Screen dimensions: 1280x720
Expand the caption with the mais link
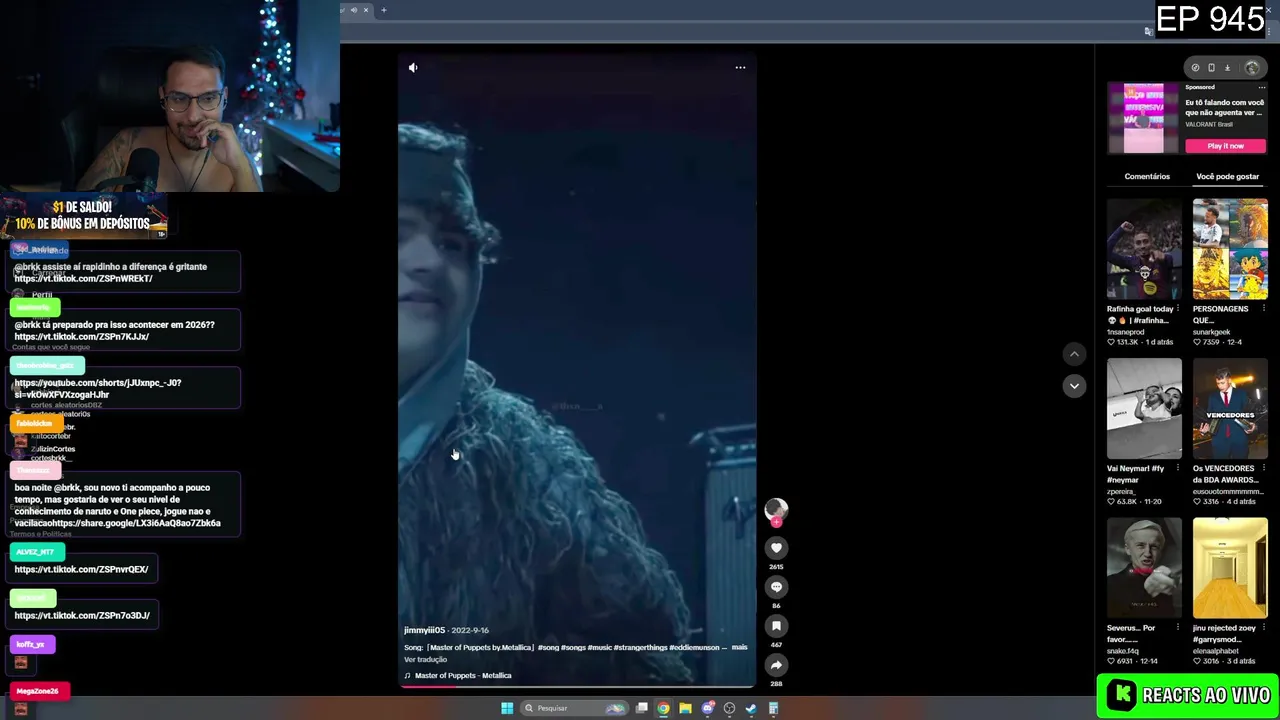click(x=739, y=647)
